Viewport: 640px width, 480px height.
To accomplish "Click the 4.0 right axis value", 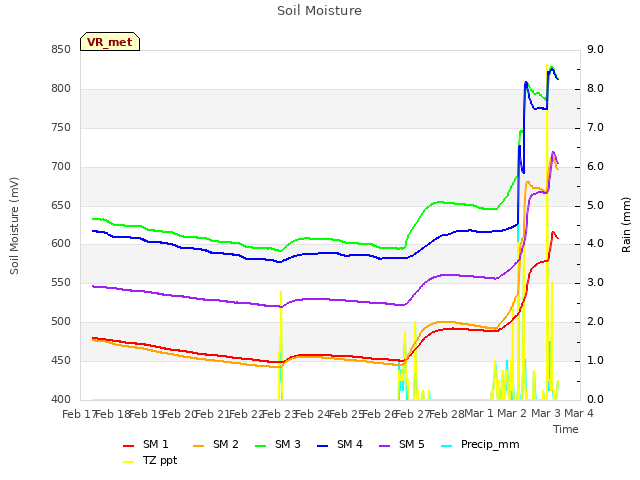I will click(x=596, y=244).
